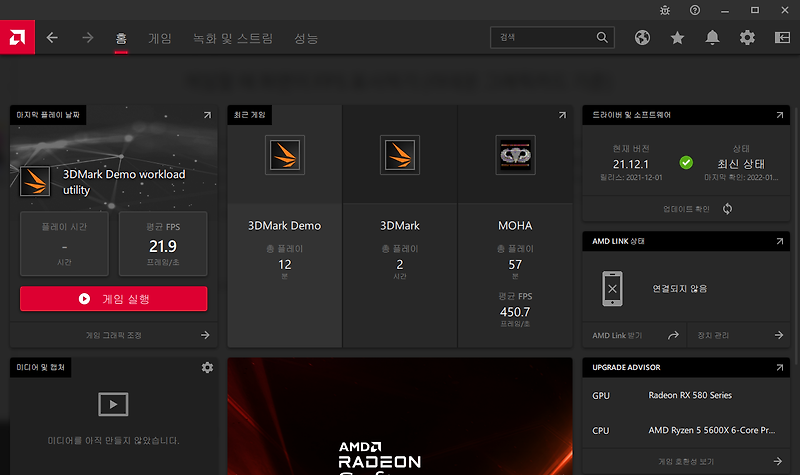Click the media play placeholder icon
Image resolution: width=800 pixels, height=475 pixels.
click(x=113, y=404)
